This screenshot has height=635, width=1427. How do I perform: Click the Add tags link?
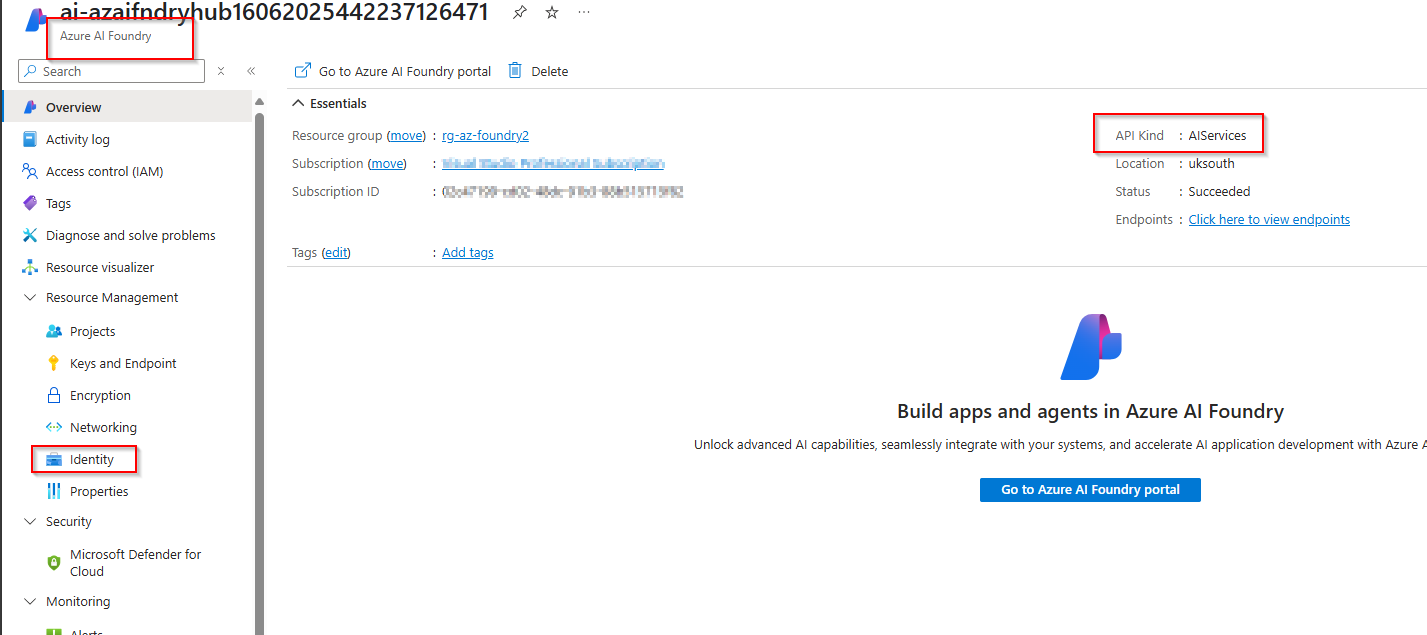coord(468,252)
